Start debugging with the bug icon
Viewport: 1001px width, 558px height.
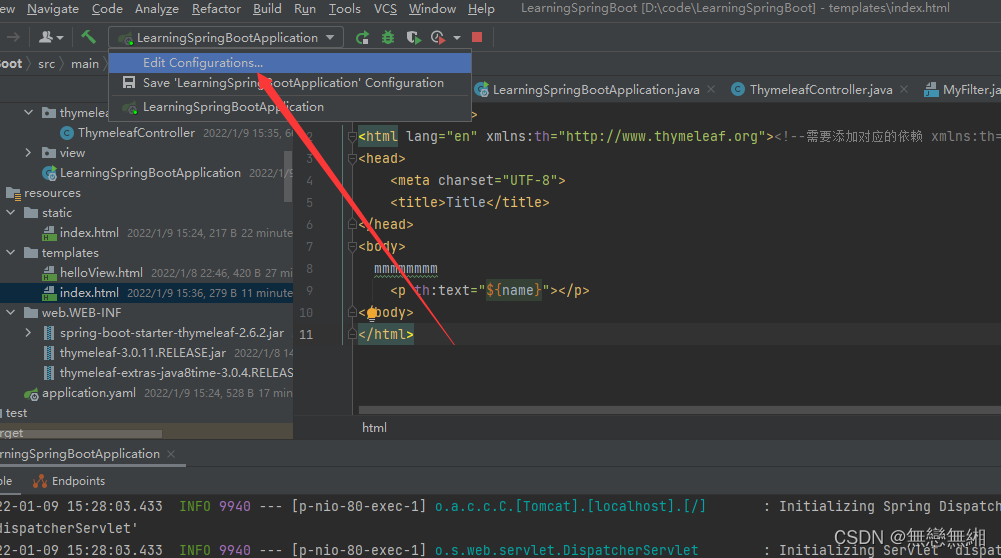click(388, 38)
